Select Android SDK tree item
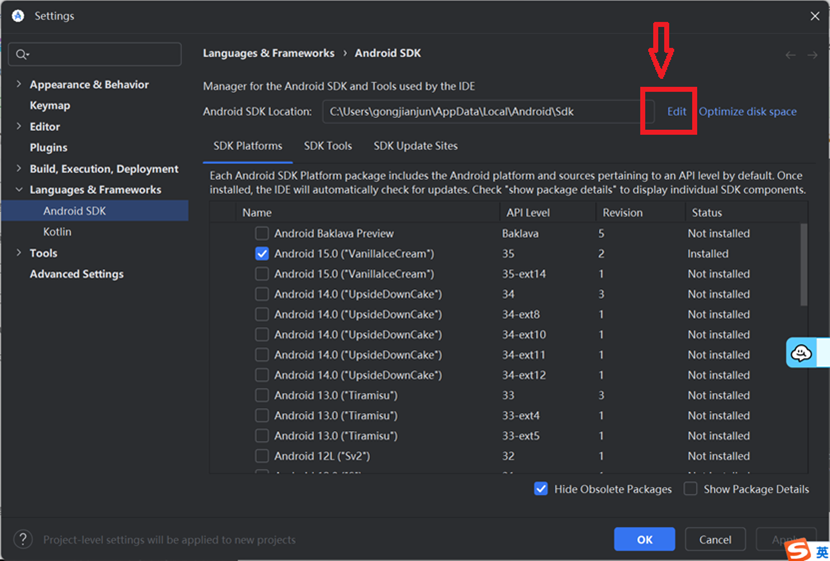 [95, 211]
